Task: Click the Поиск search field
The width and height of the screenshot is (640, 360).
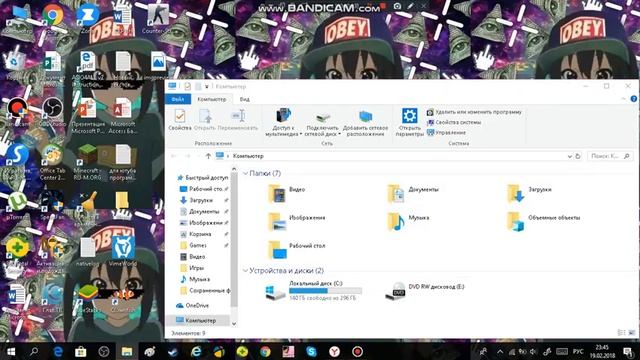Action: (x=610, y=156)
